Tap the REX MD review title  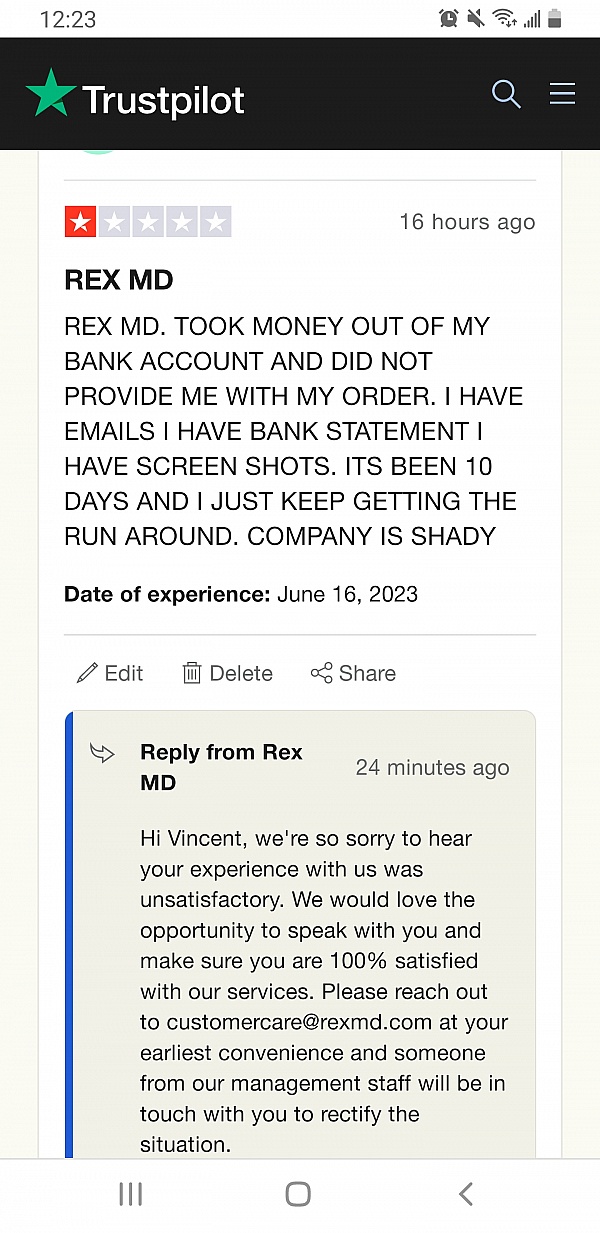(x=119, y=280)
